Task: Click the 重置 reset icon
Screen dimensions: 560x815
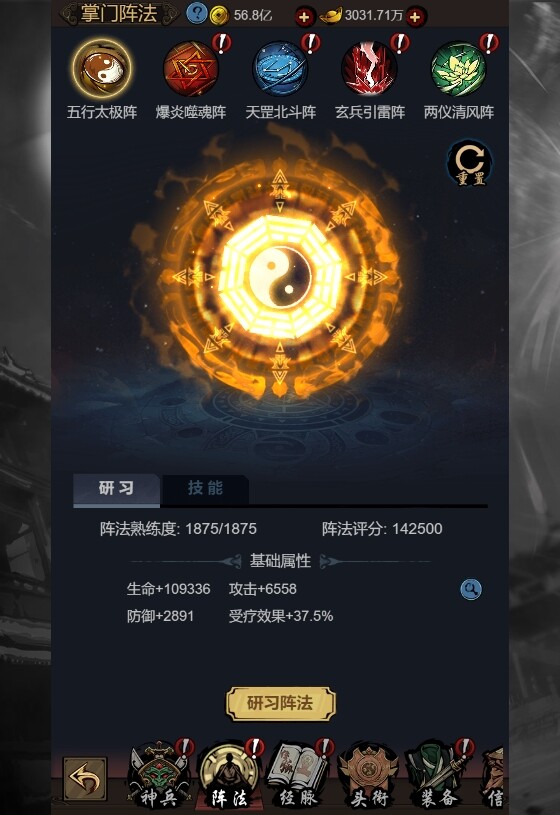Action: point(470,163)
